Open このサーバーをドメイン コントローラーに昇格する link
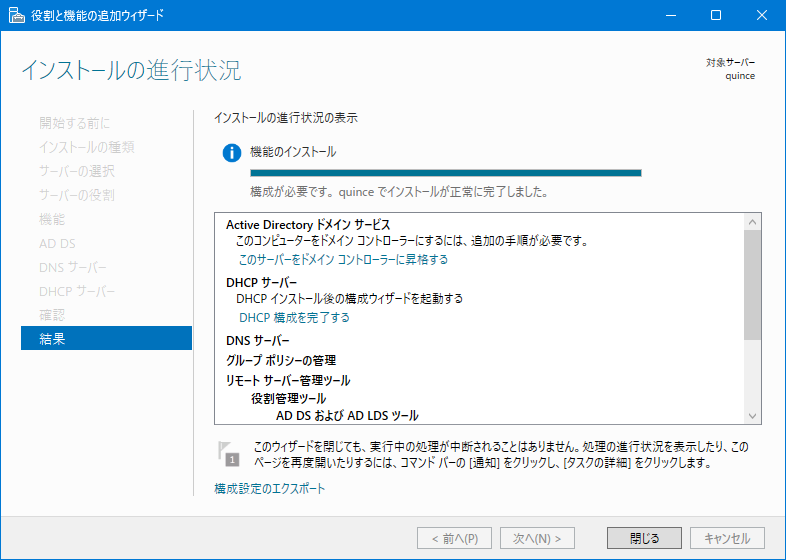 pyautogui.click(x=343, y=260)
